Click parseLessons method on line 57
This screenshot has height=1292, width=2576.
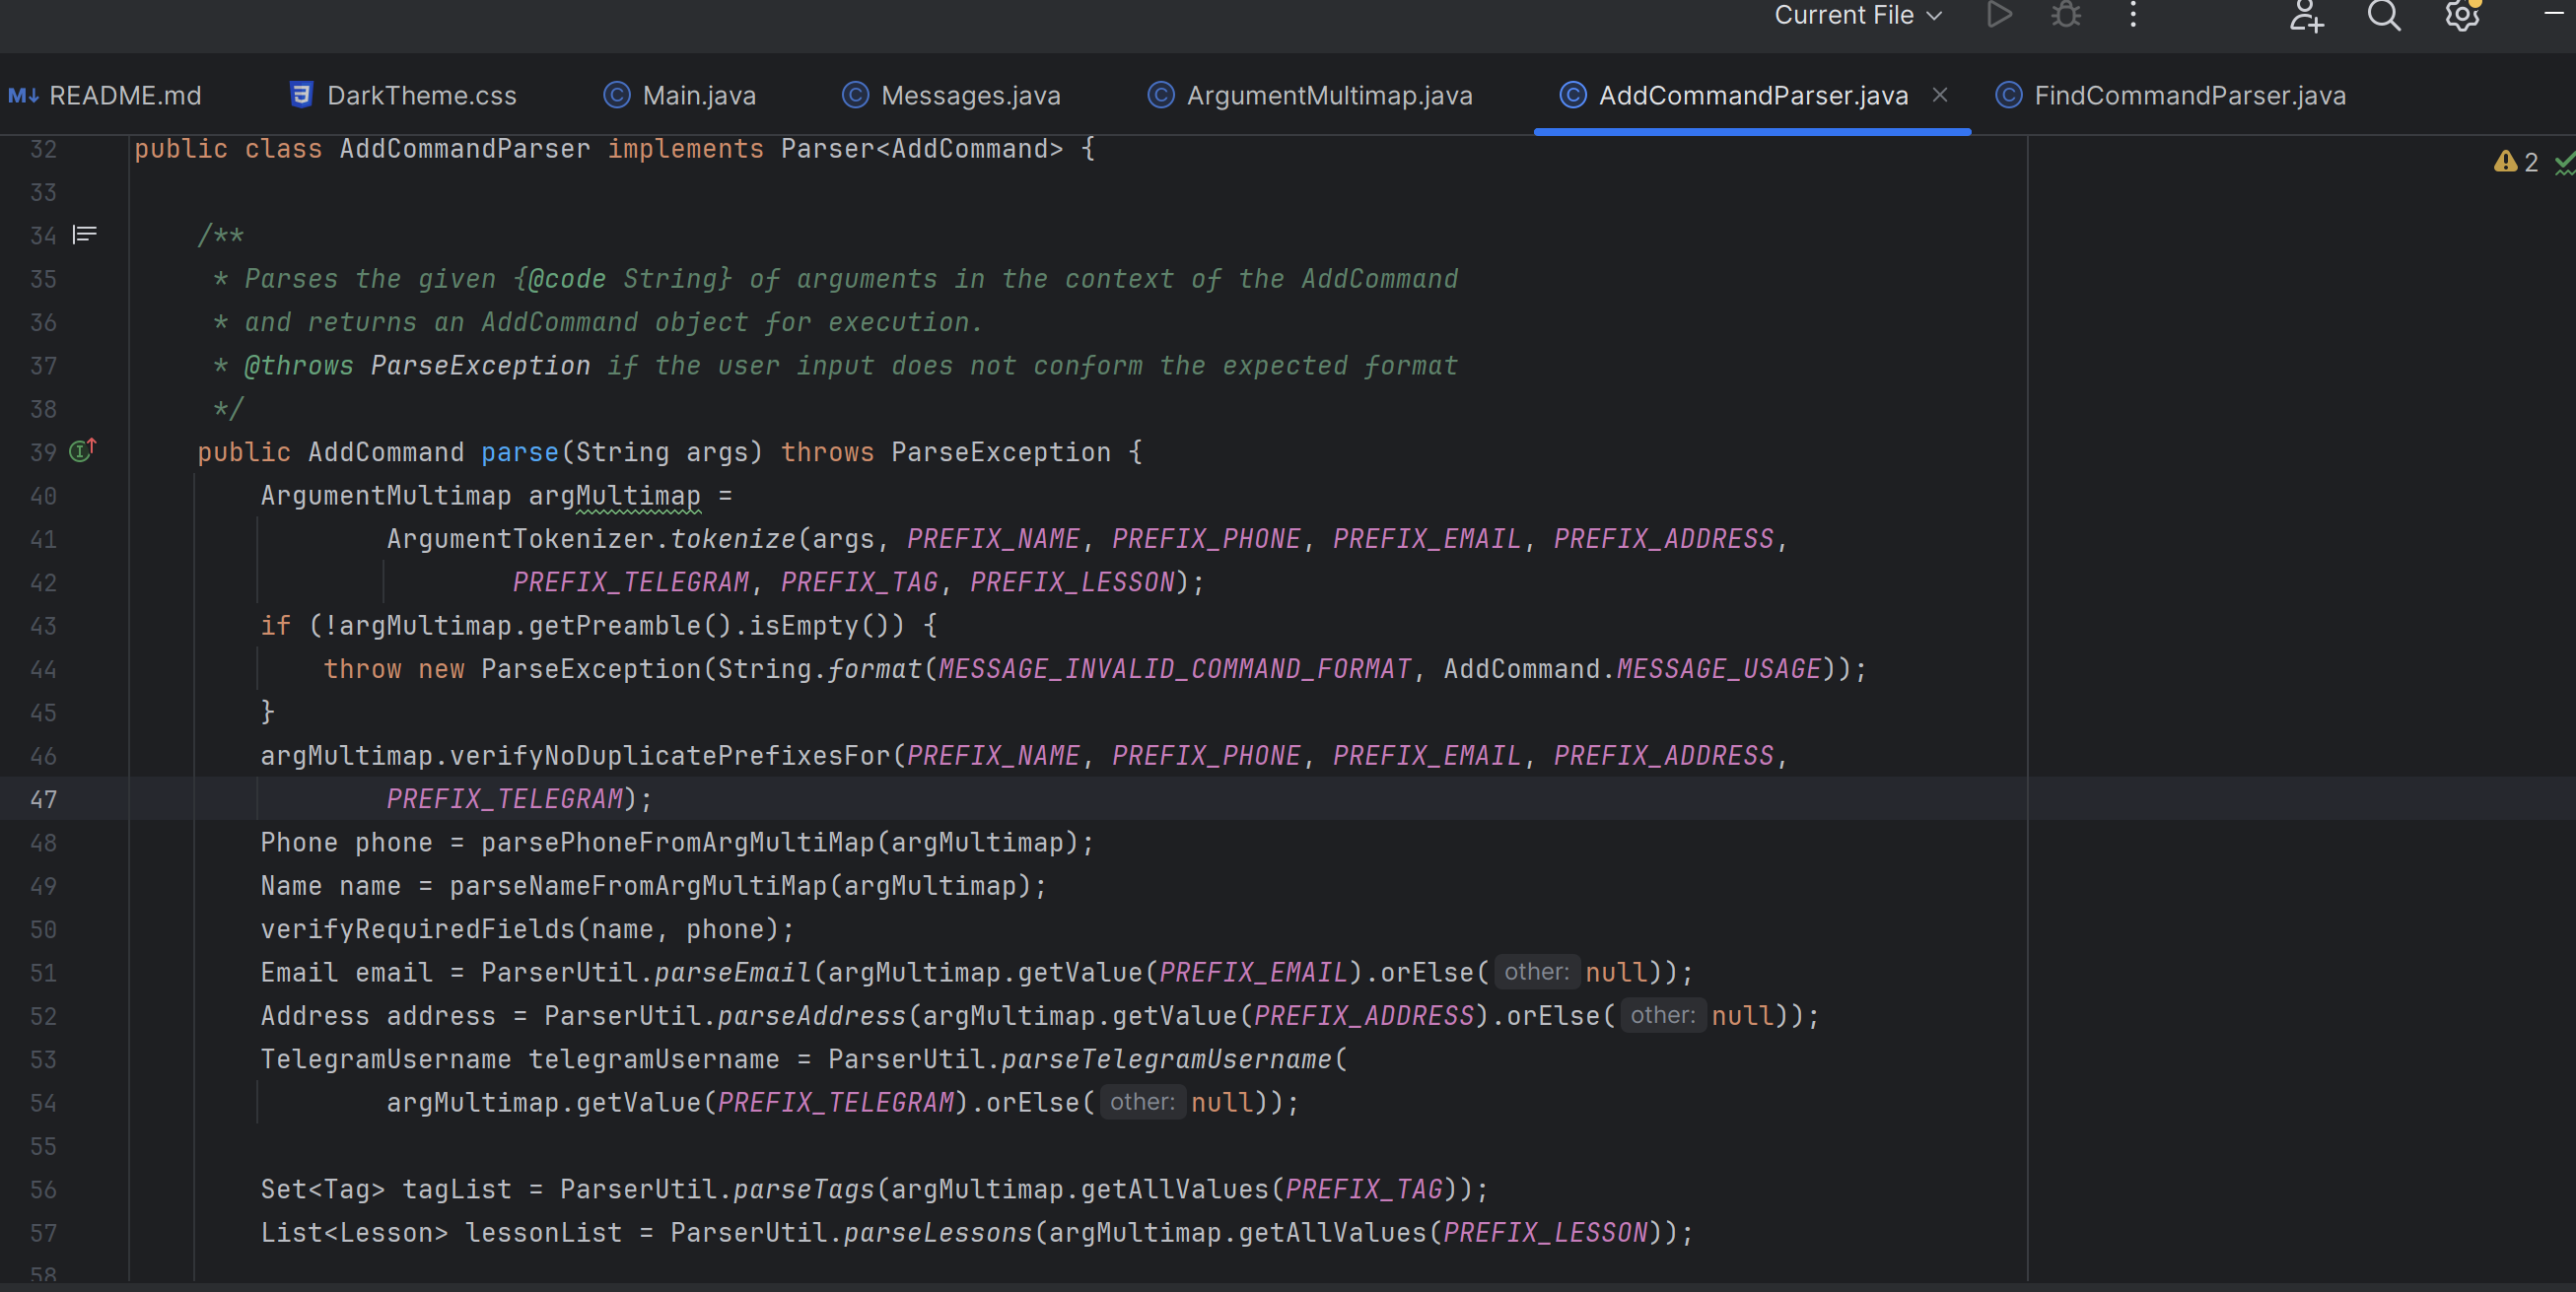tap(937, 1232)
